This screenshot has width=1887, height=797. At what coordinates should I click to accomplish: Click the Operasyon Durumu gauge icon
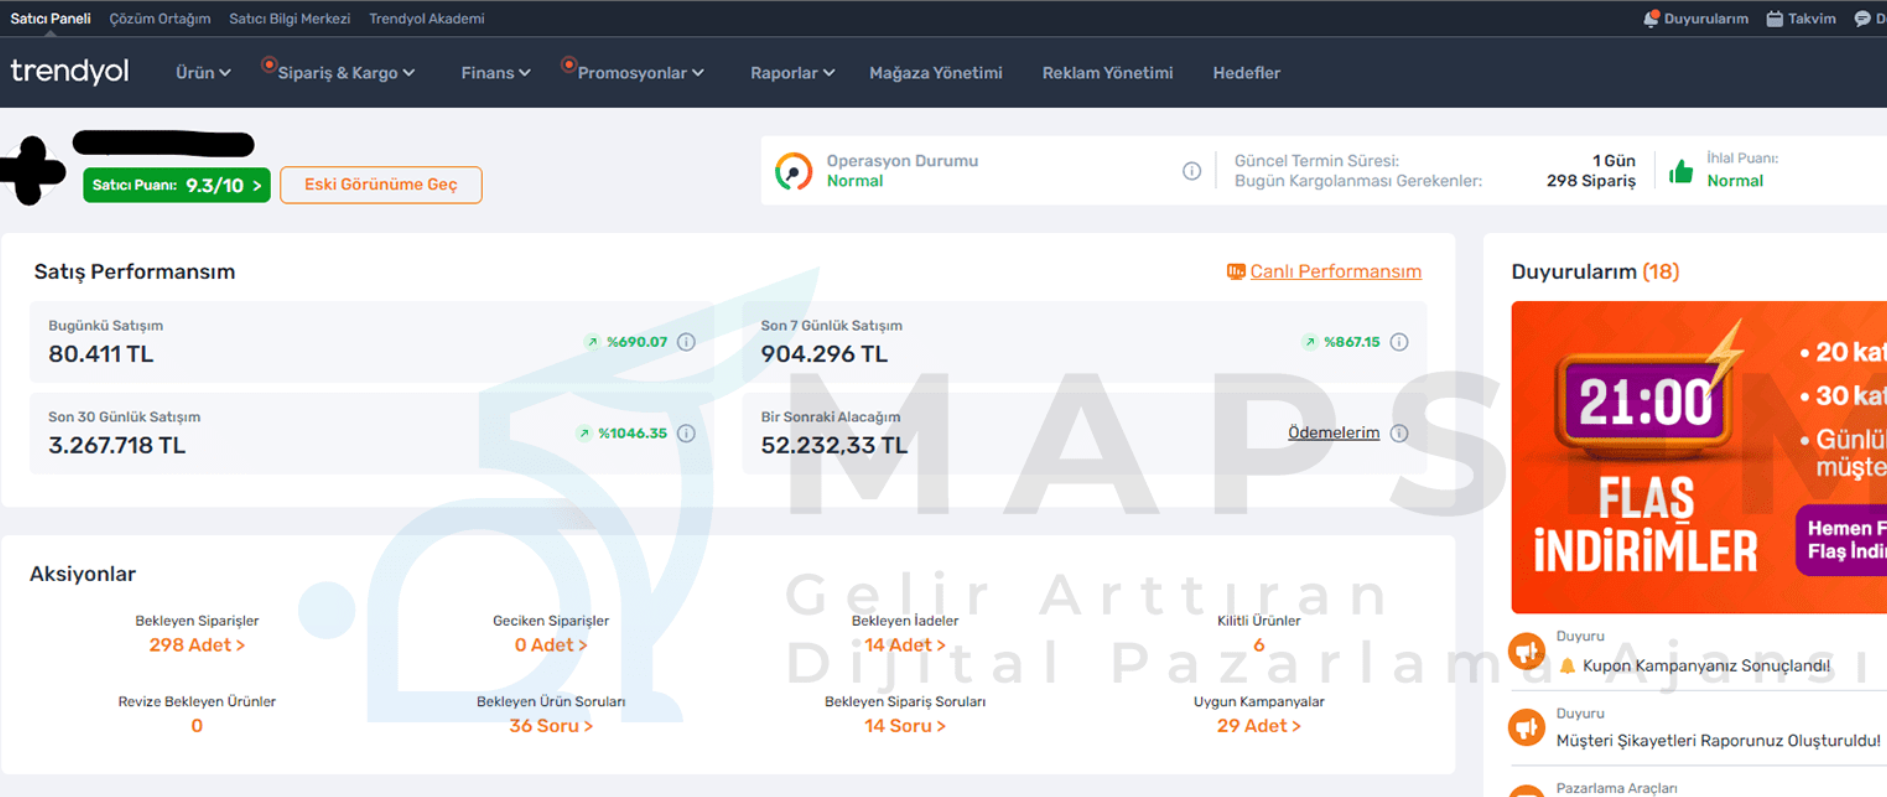(794, 171)
